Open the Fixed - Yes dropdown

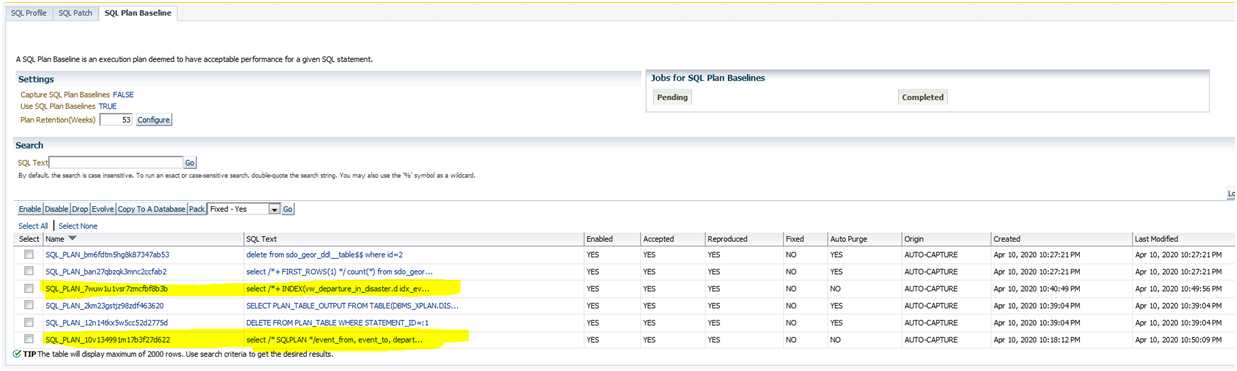[243, 209]
